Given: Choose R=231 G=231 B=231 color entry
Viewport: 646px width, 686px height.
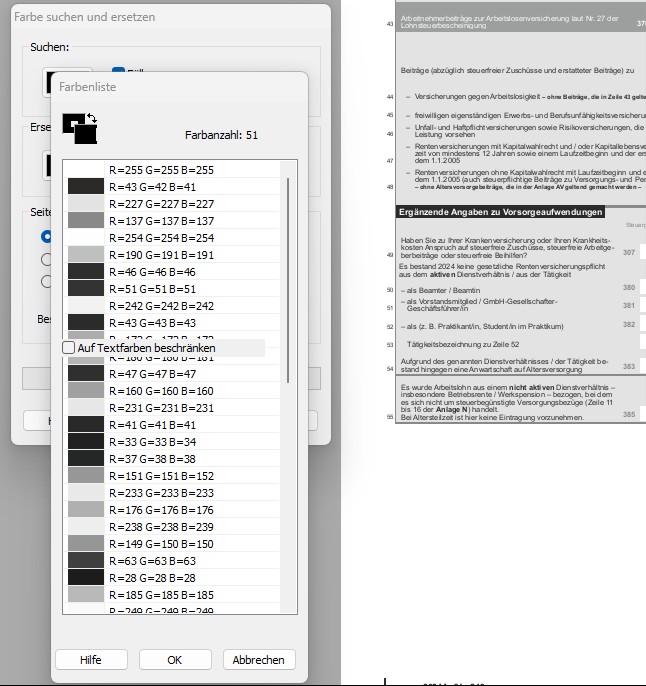Looking at the screenshot, I should (172, 408).
